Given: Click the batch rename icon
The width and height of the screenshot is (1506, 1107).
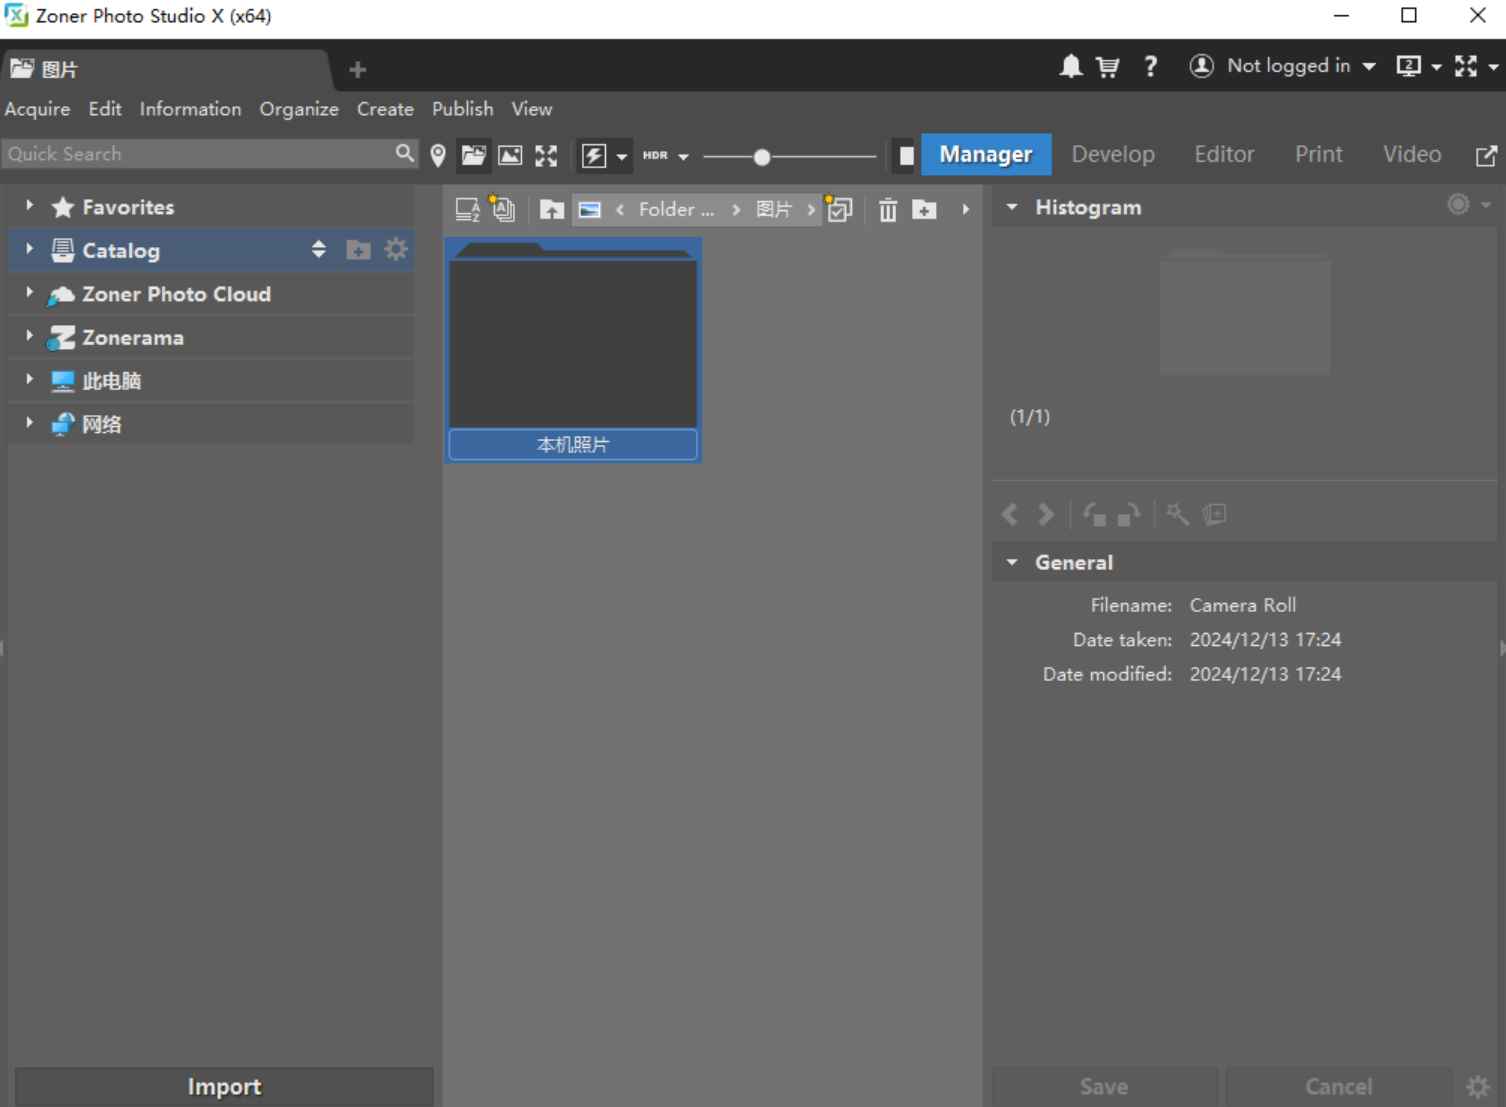Looking at the screenshot, I should (503, 209).
